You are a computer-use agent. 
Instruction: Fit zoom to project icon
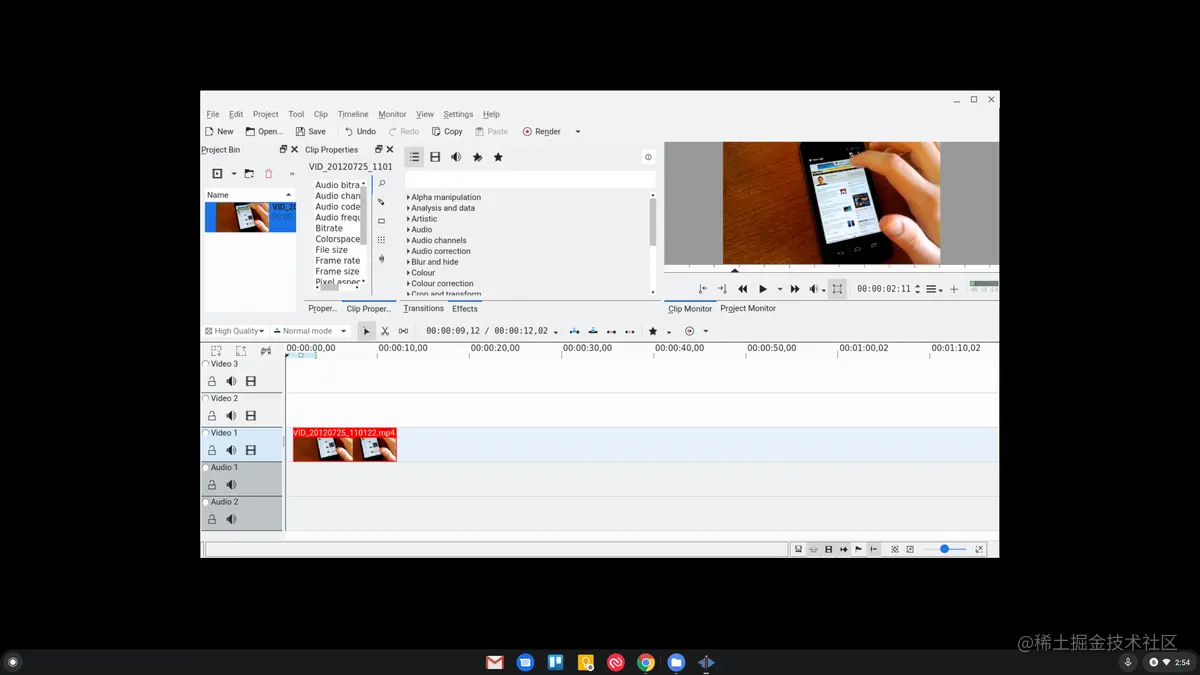click(895, 549)
